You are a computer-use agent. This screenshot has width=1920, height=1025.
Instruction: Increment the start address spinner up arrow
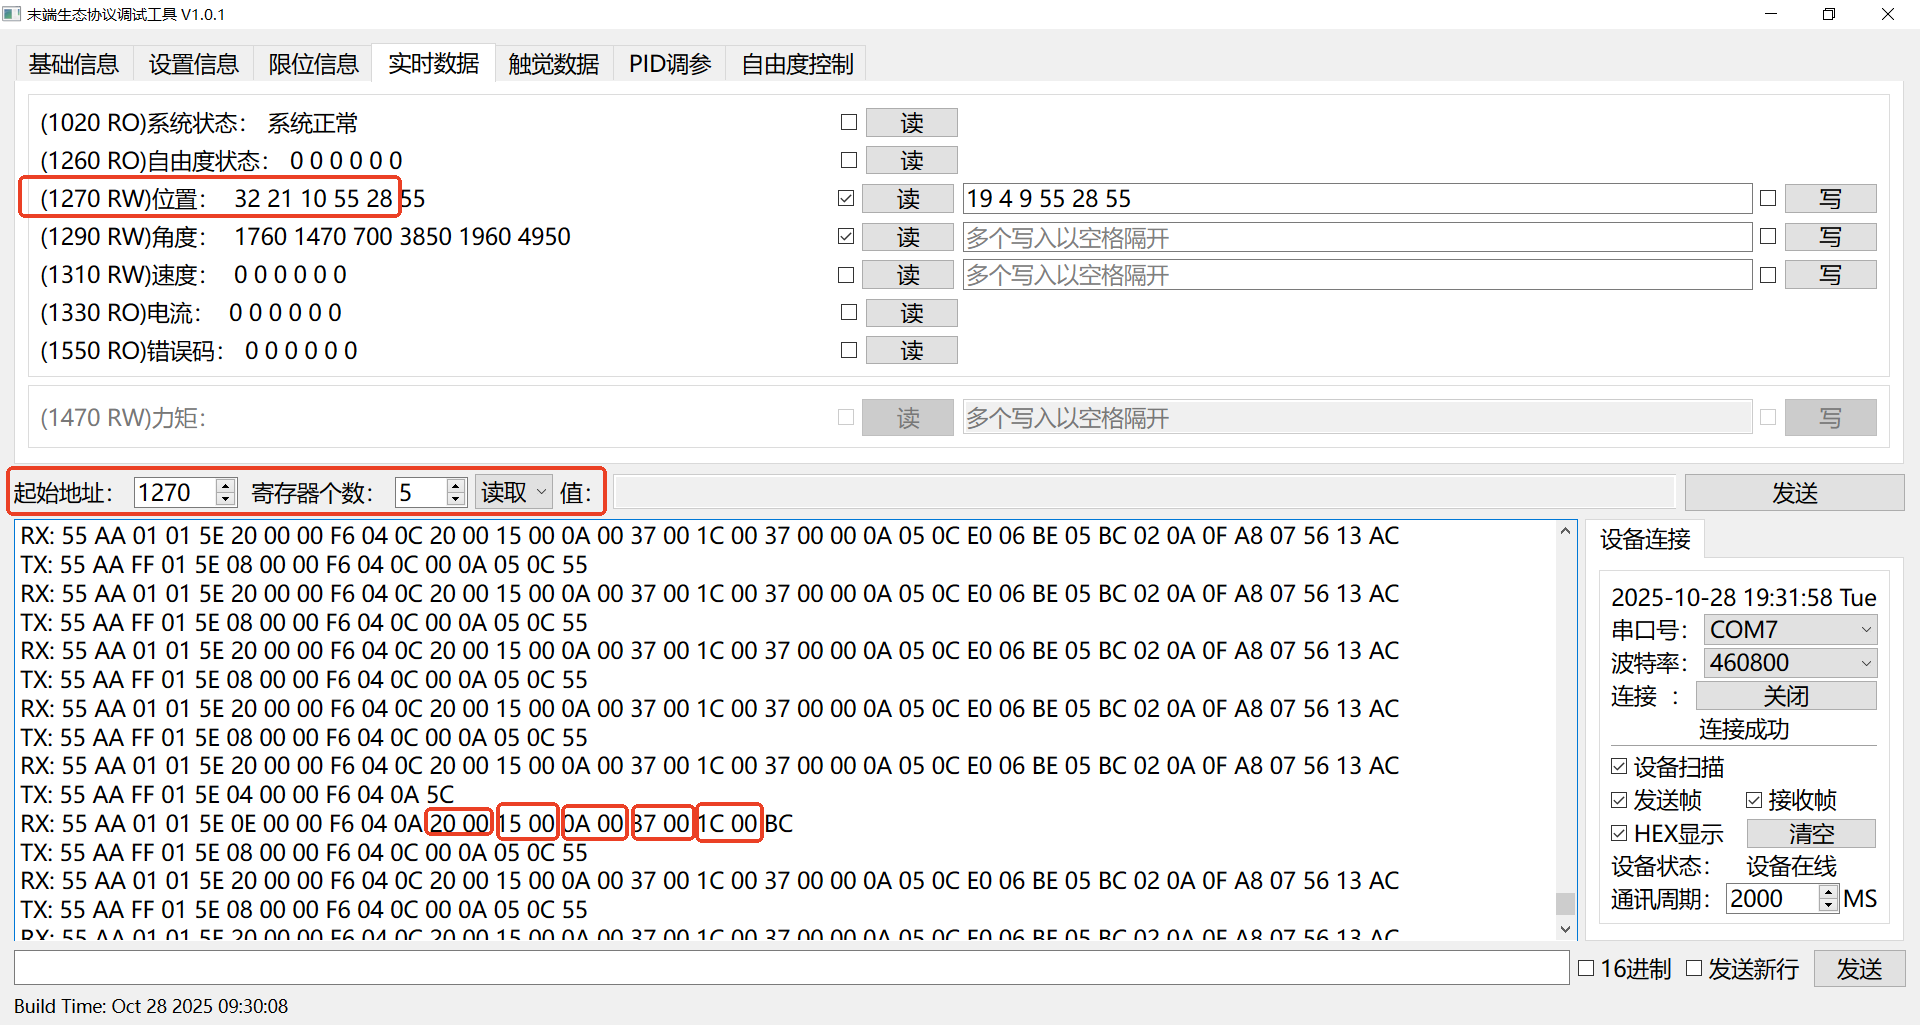click(226, 486)
